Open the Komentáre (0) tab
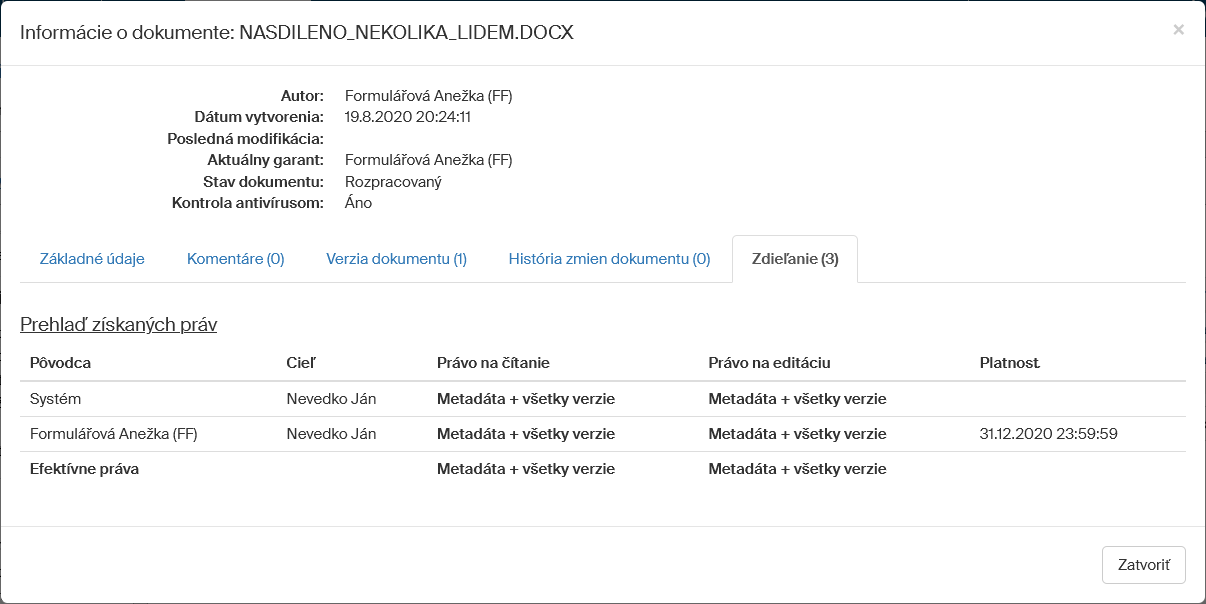The image size is (1206, 604). point(236,259)
